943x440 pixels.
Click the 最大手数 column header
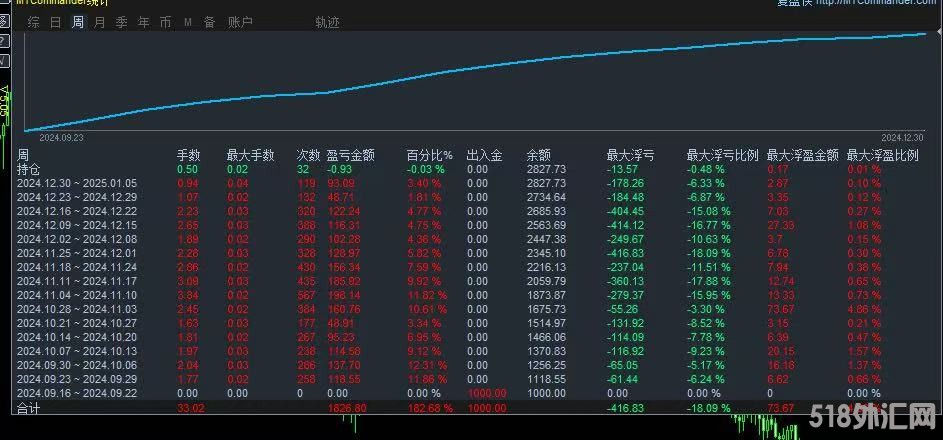click(251, 156)
